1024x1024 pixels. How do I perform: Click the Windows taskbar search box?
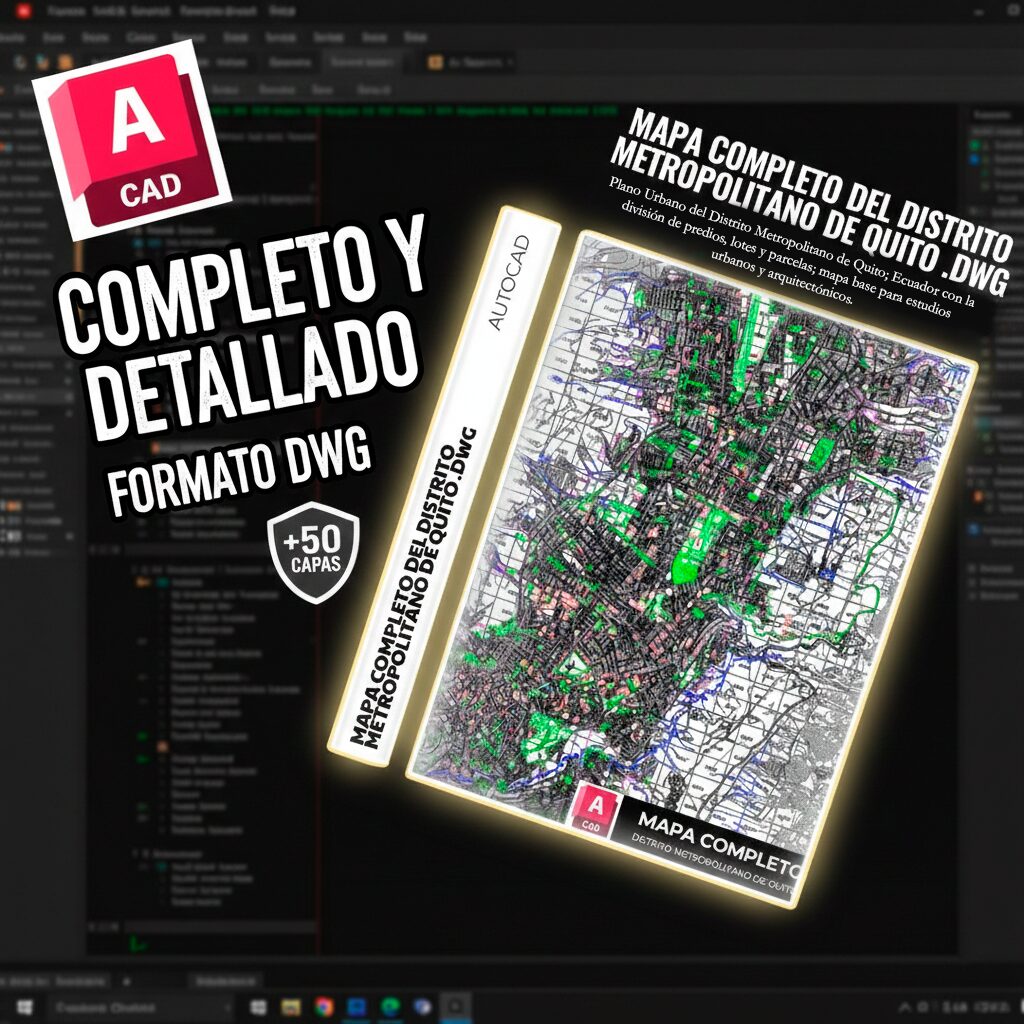click(x=140, y=1006)
